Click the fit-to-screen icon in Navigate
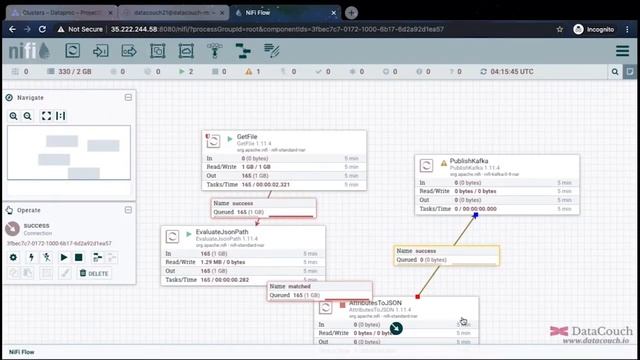Viewport: 640px width, 360px height. click(46, 116)
